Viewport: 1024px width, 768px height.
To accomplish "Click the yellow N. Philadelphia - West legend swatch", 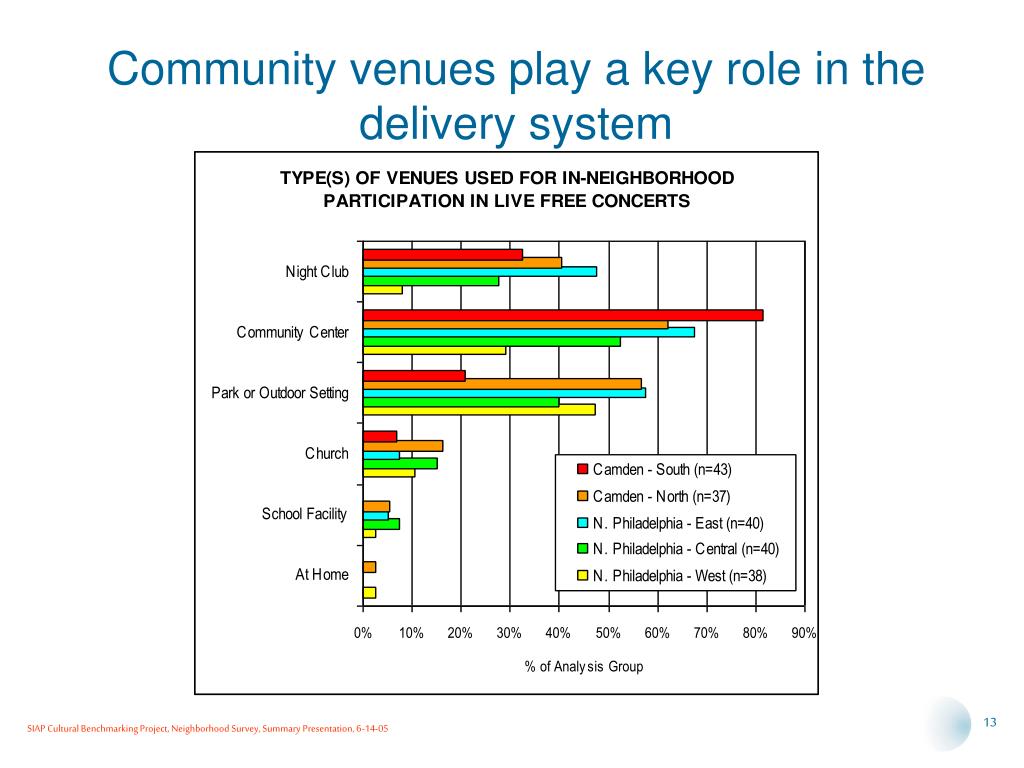I will (x=583, y=576).
